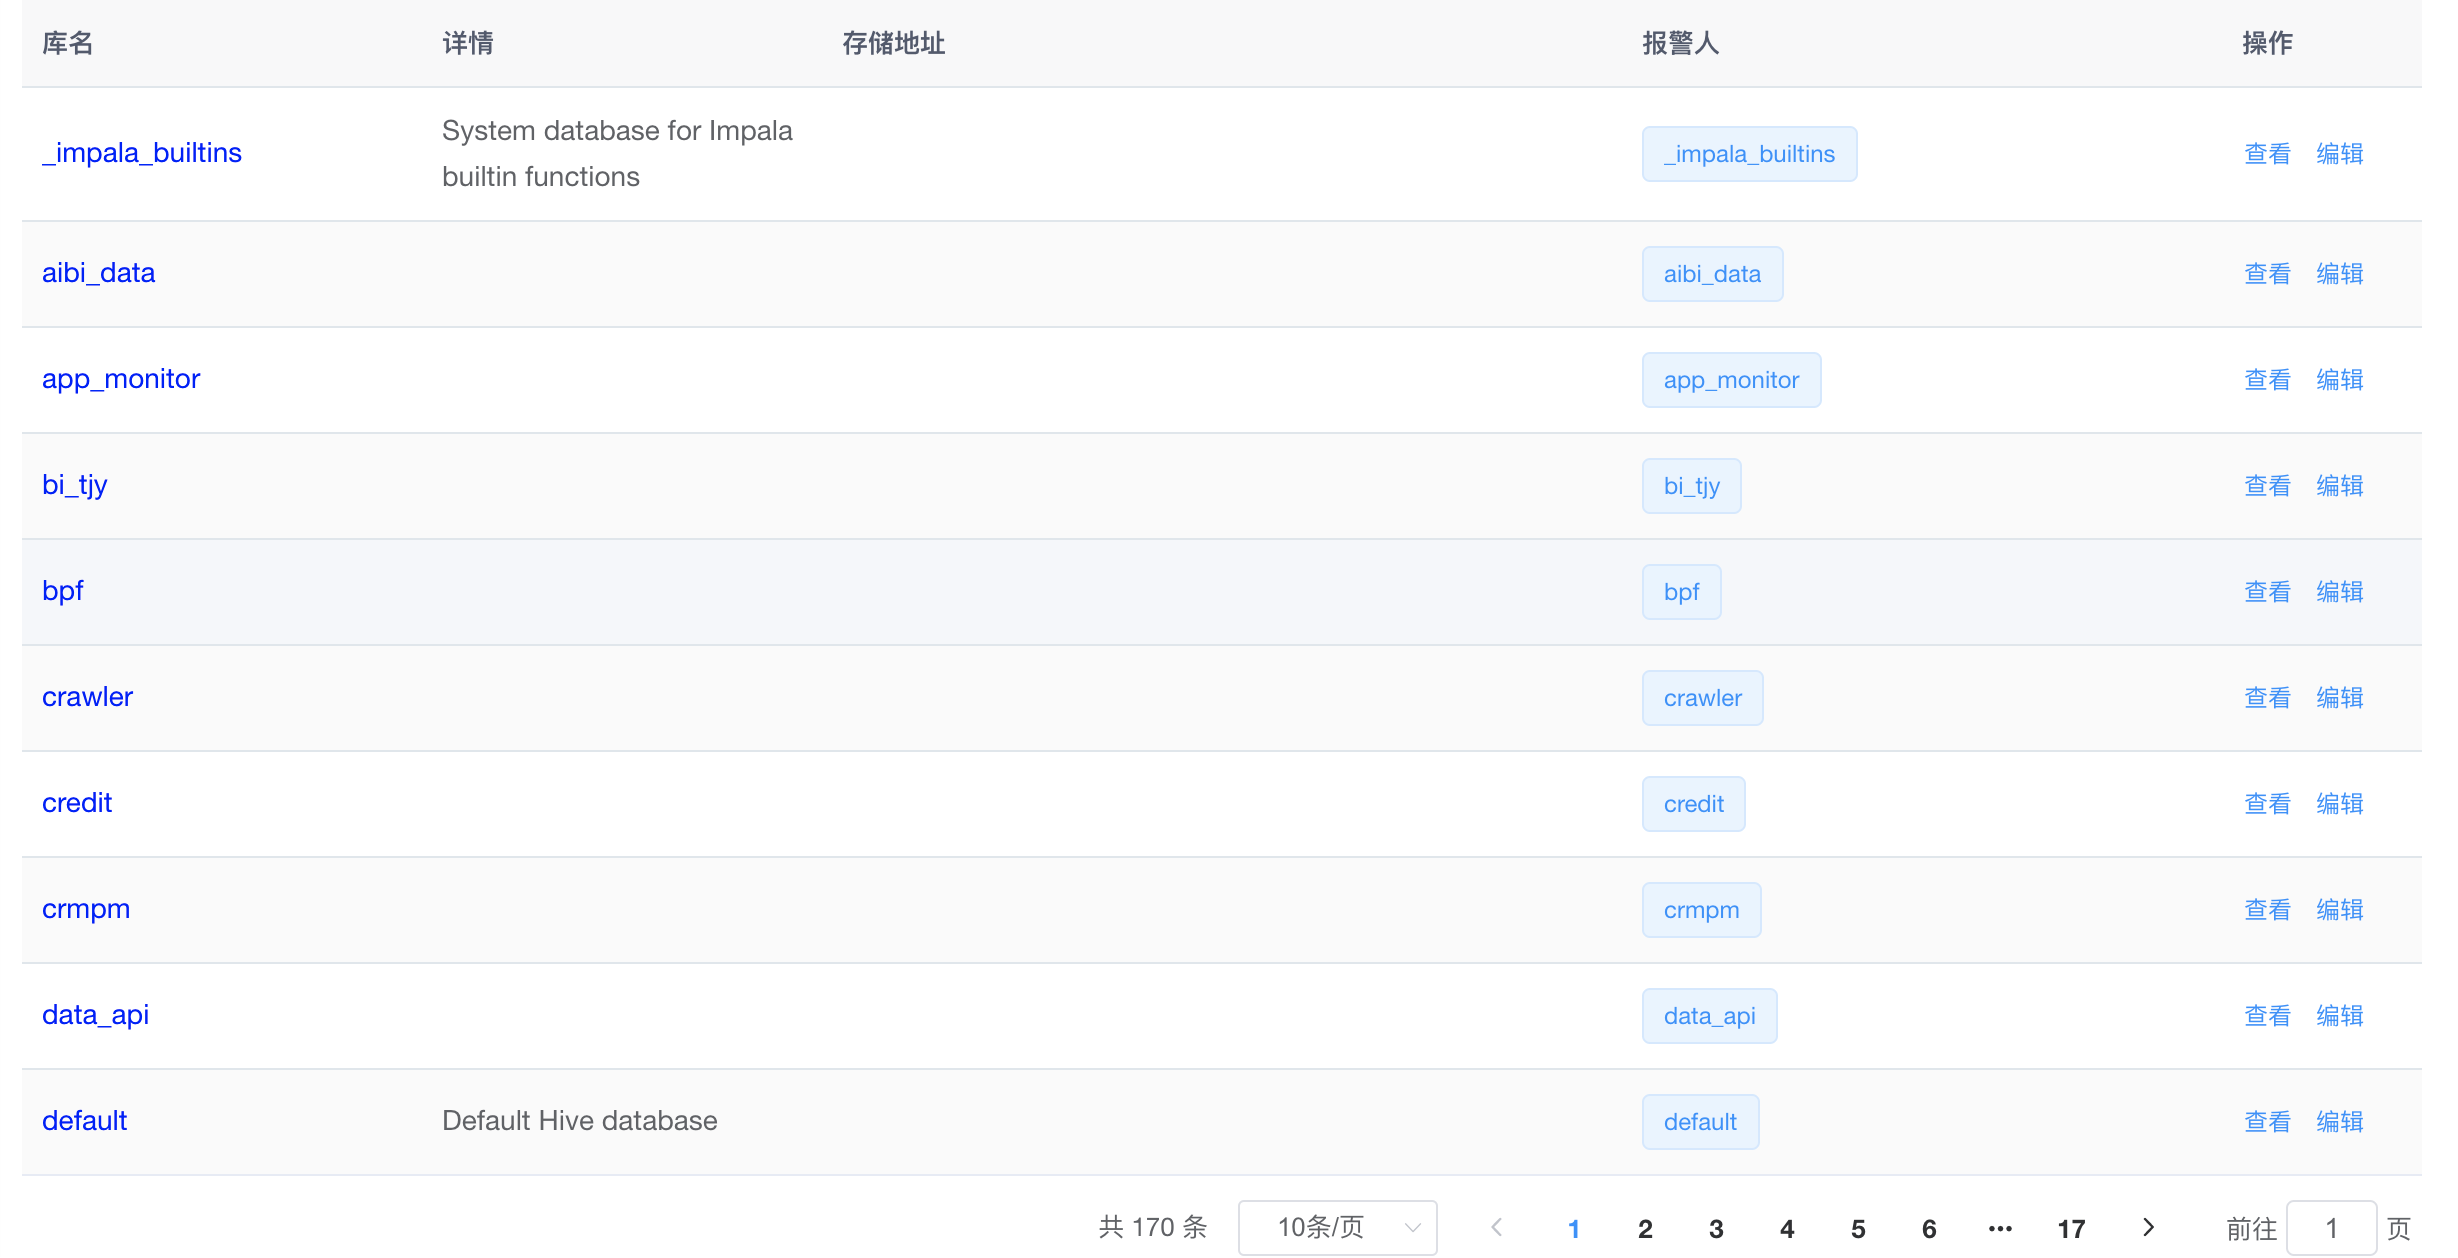Go to page 2
The height and width of the screenshot is (1258, 2458).
tap(1645, 1228)
